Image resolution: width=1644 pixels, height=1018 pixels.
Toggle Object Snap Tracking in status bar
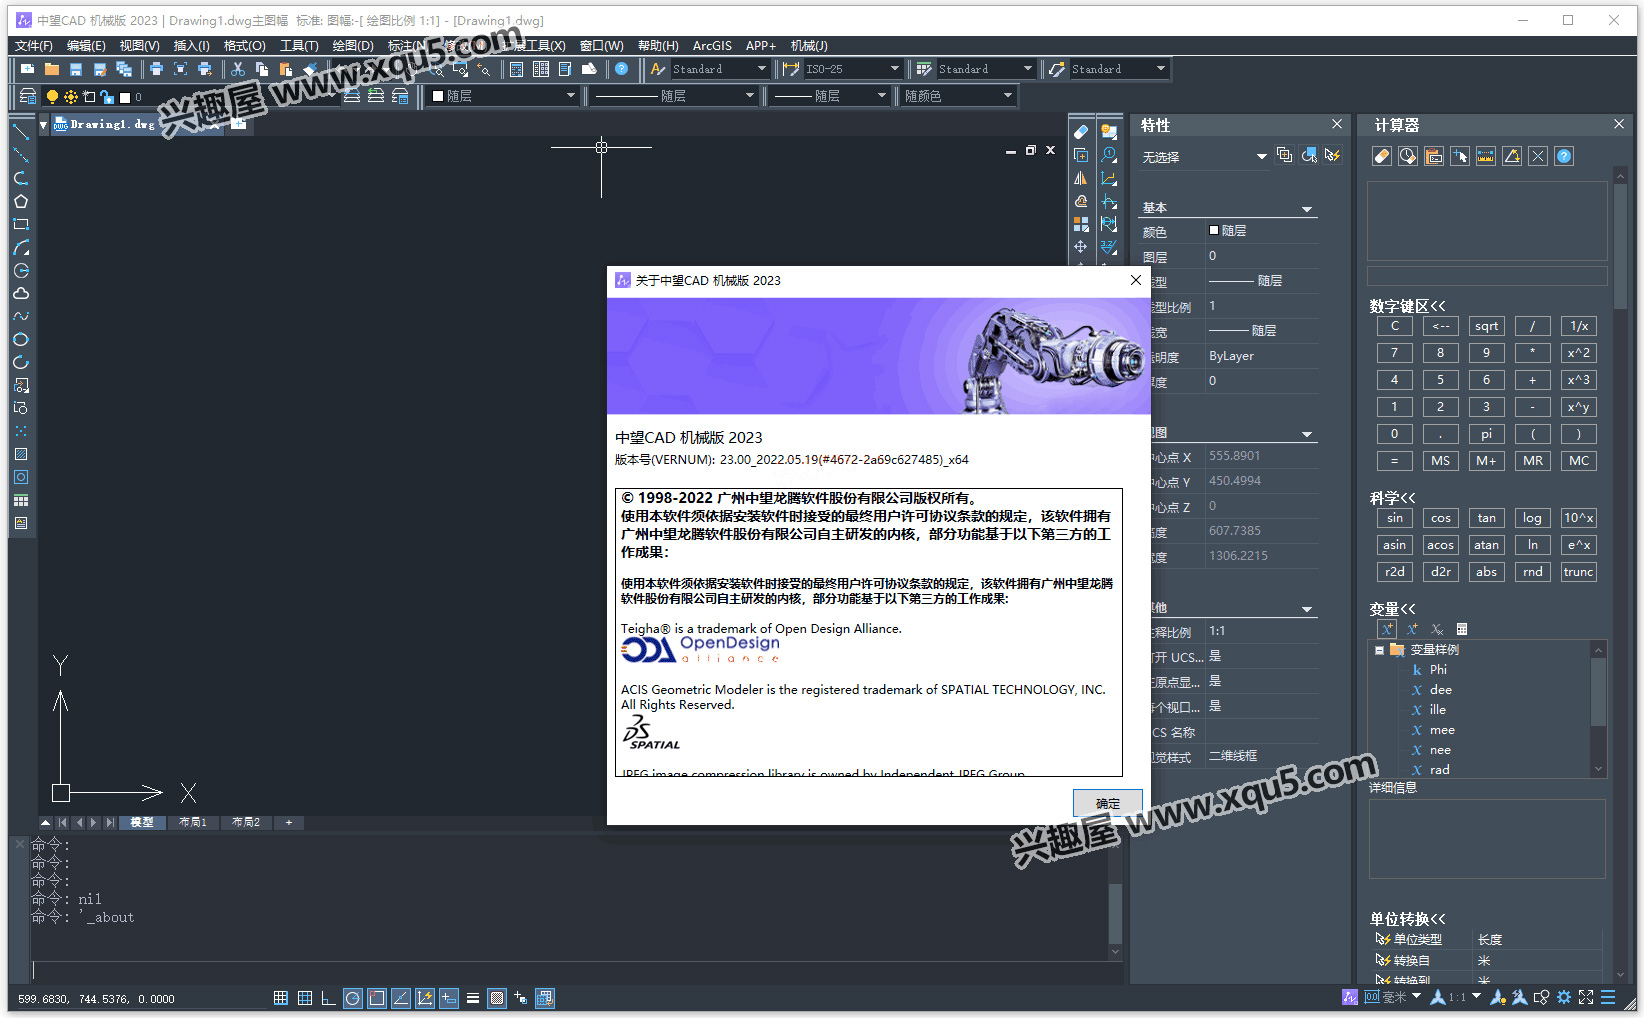pos(401,998)
